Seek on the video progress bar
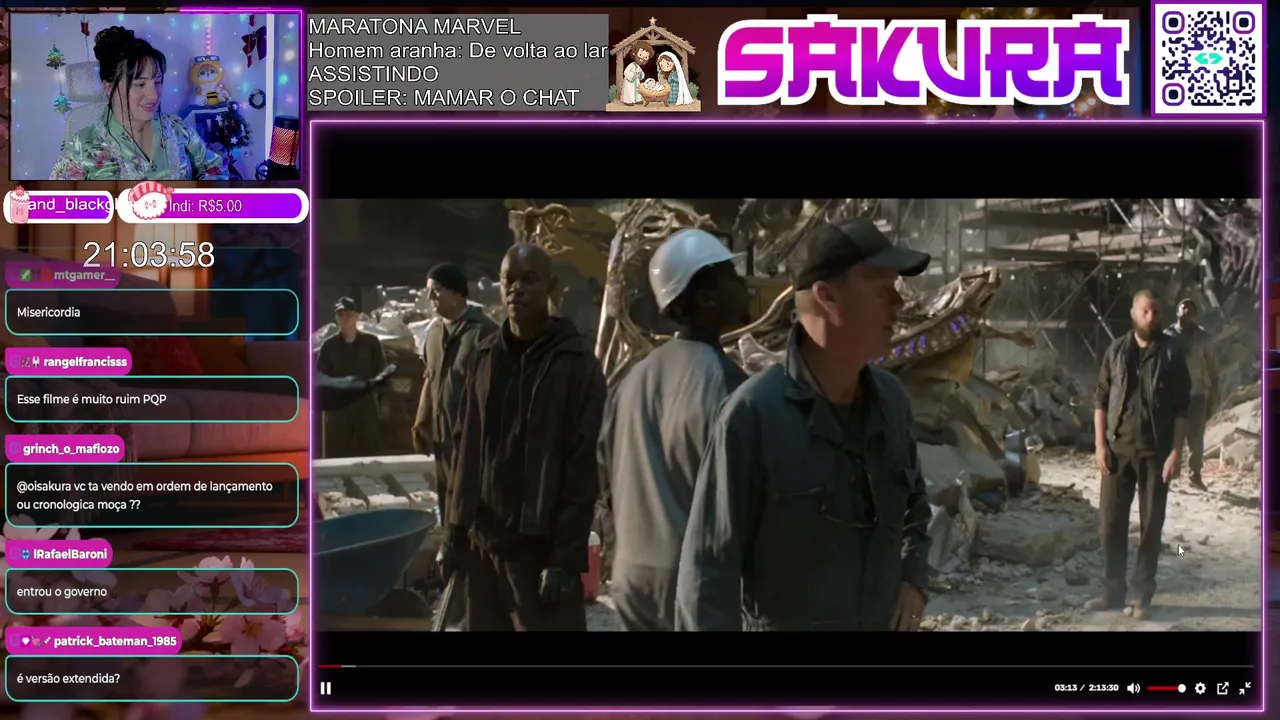The image size is (1280, 720). click(x=785, y=666)
